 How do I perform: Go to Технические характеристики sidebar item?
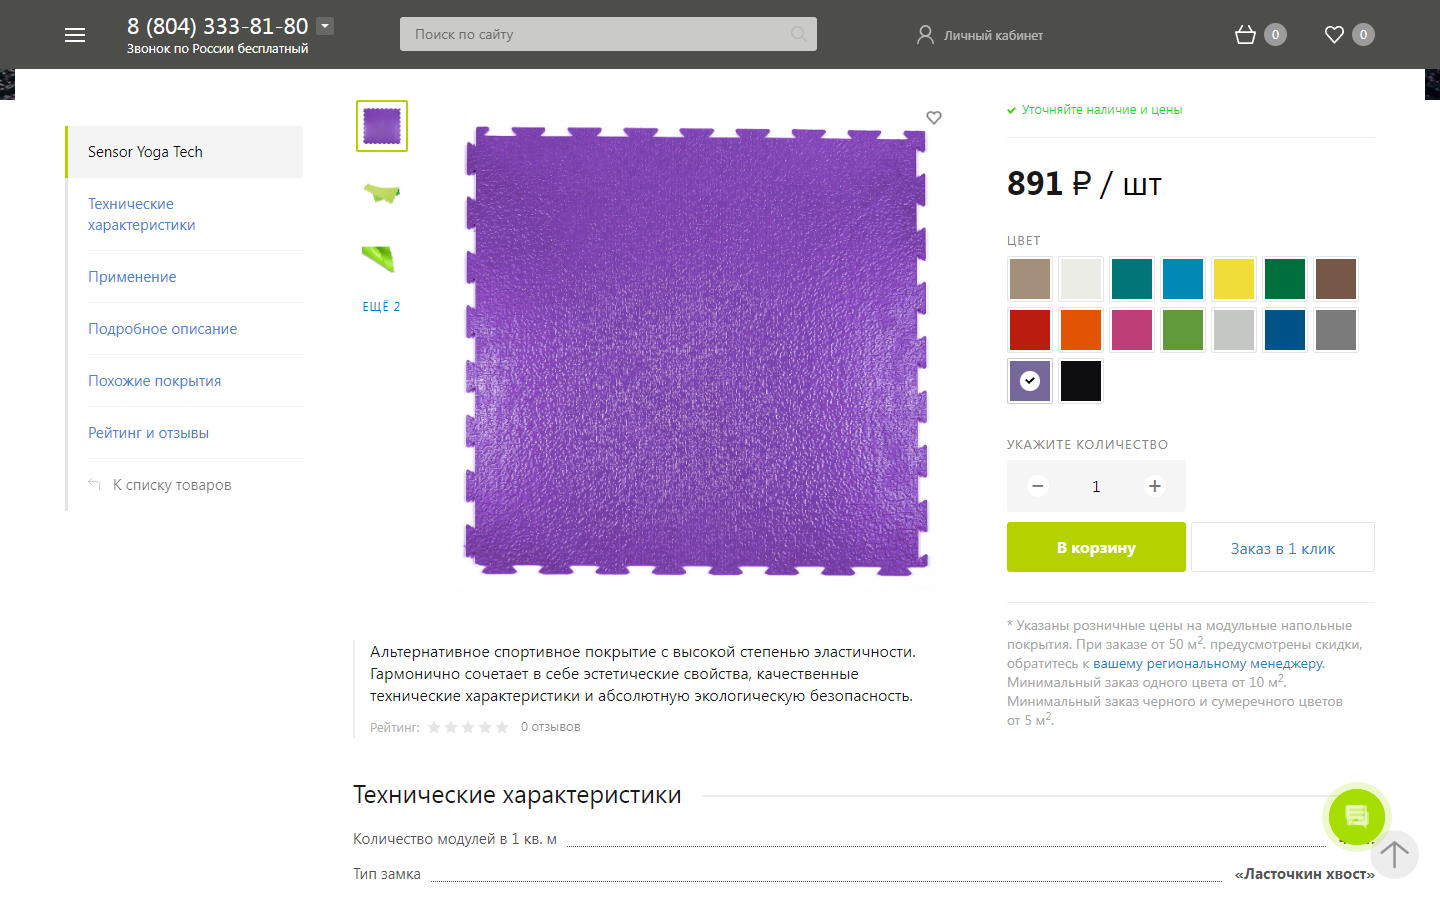coord(142,214)
